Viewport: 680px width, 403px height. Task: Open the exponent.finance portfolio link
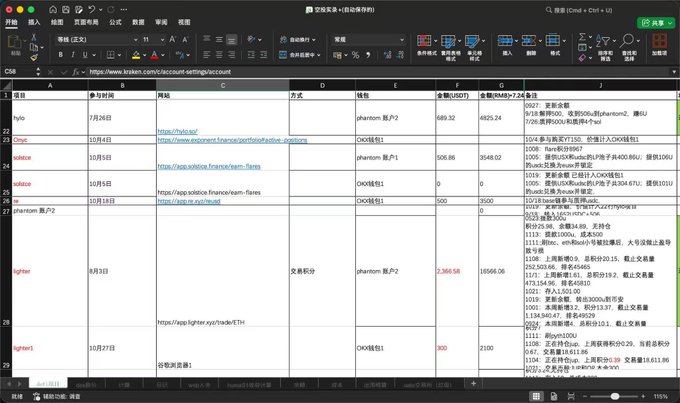[232, 140]
